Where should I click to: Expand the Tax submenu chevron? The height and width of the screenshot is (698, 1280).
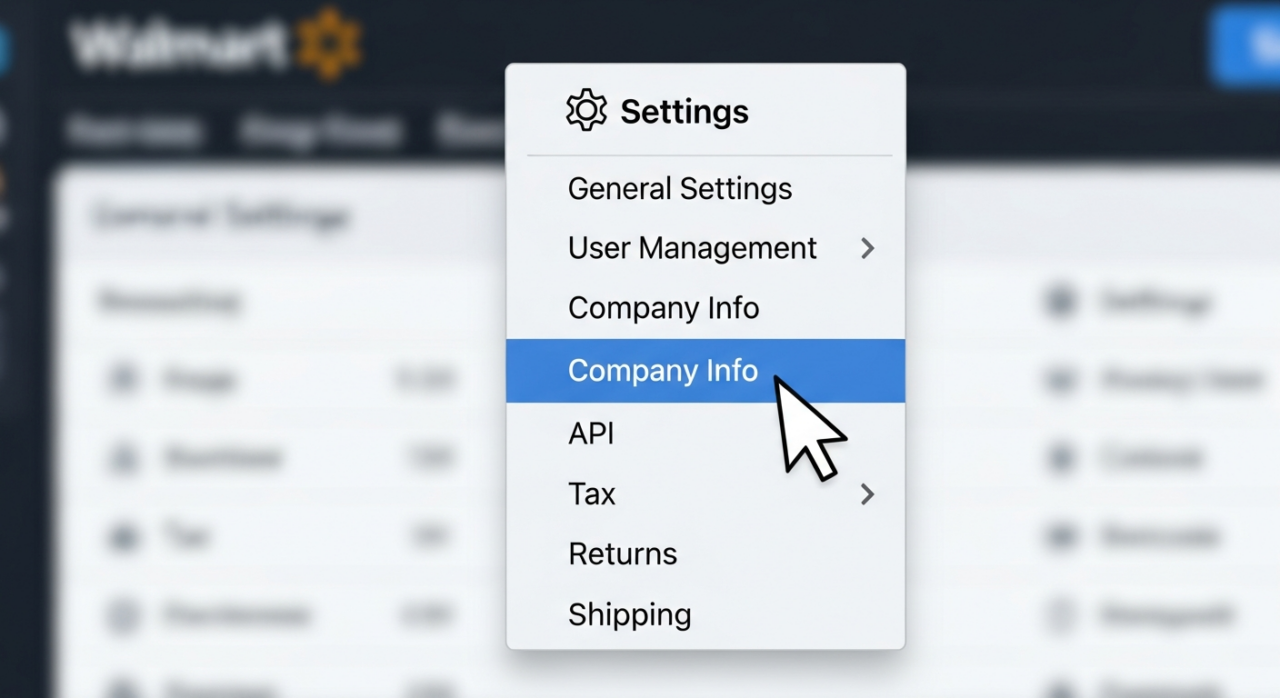[x=868, y=494]
